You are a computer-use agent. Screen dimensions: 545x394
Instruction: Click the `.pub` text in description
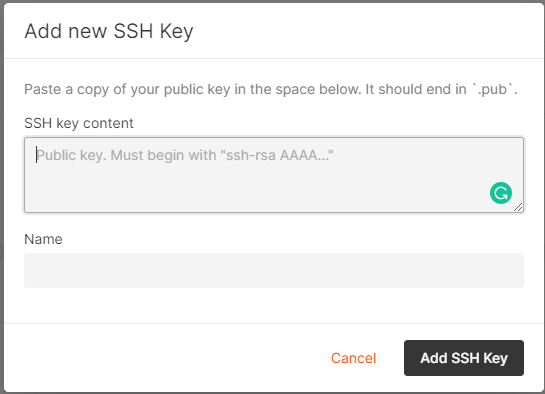494,89
